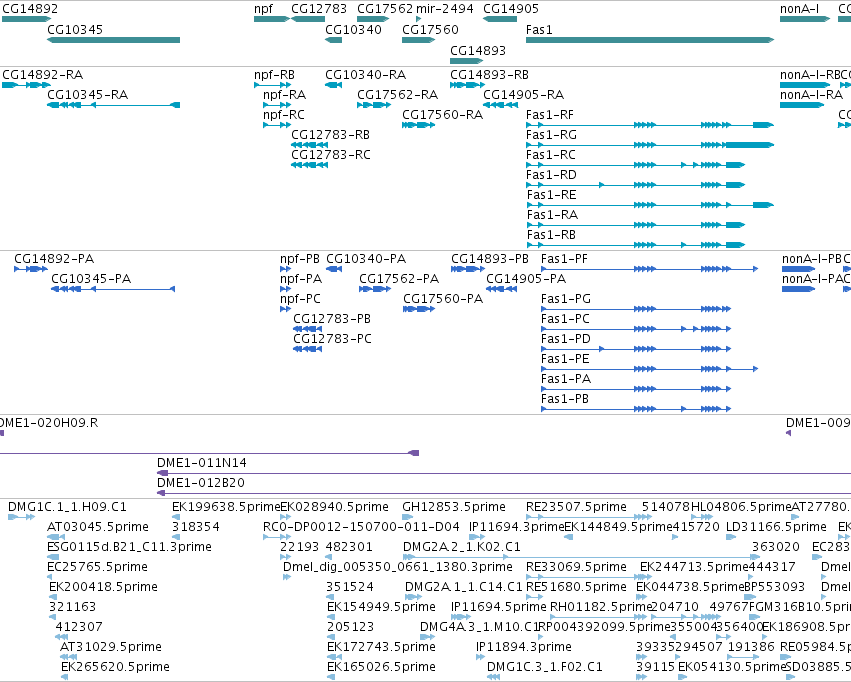Open the EK154949.5prime EST label
The width and height of the screenshot is (851, 682).
point(382,606)
